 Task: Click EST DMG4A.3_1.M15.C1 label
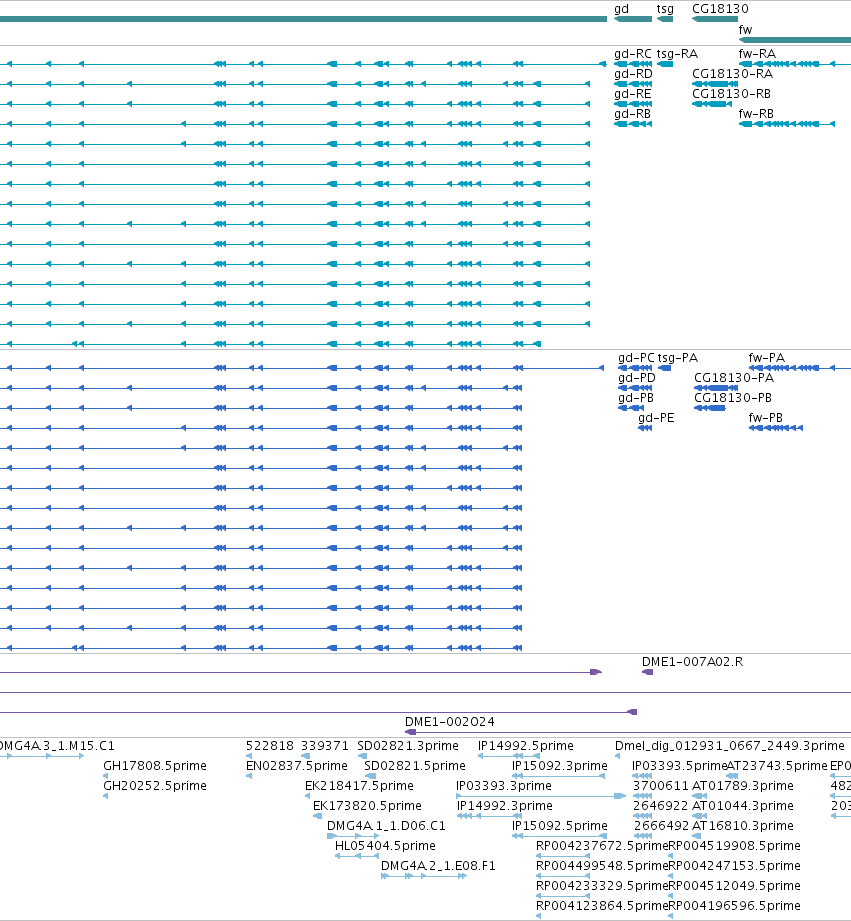[x=57, y=746]
